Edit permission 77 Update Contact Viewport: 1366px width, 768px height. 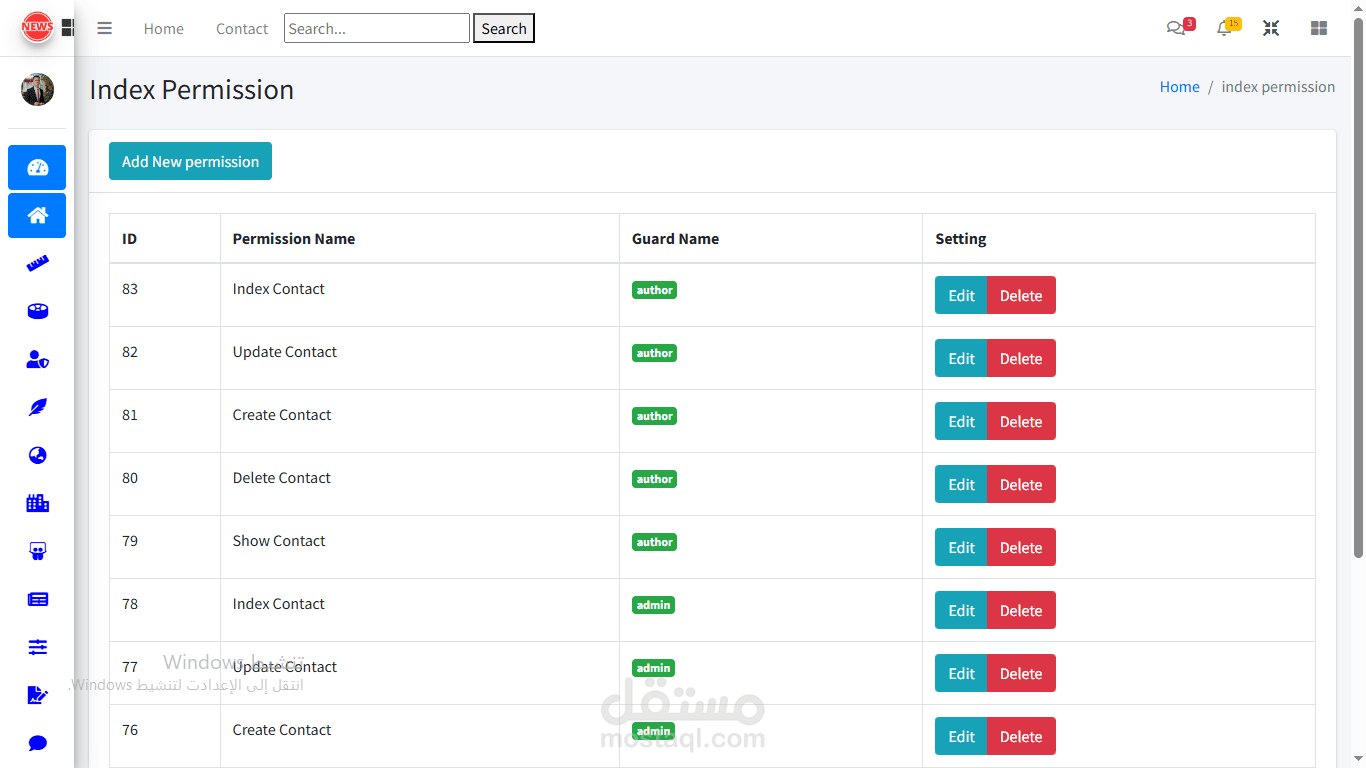pyautogui.click(x=961, y=673)
